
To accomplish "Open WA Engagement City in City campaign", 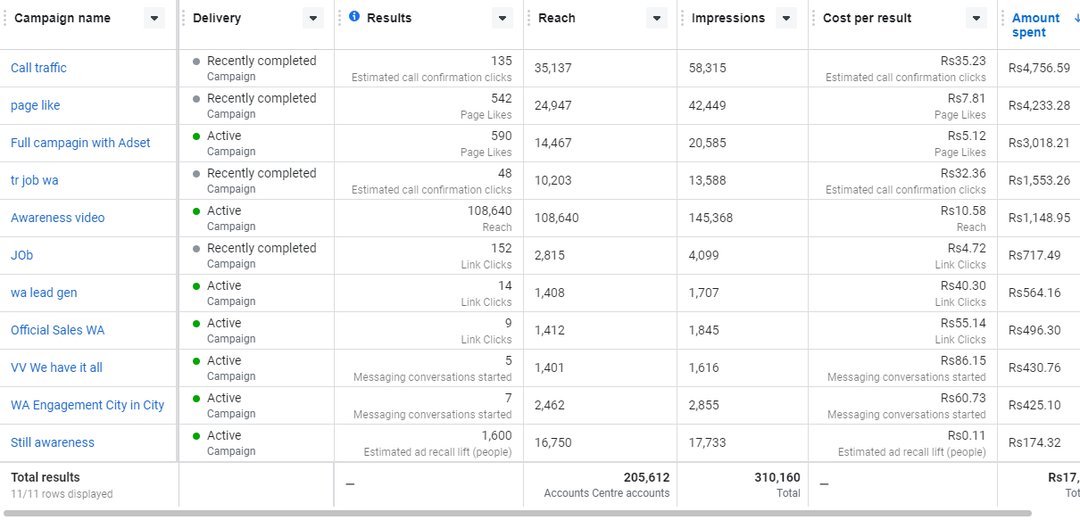I will click(87, 405).
